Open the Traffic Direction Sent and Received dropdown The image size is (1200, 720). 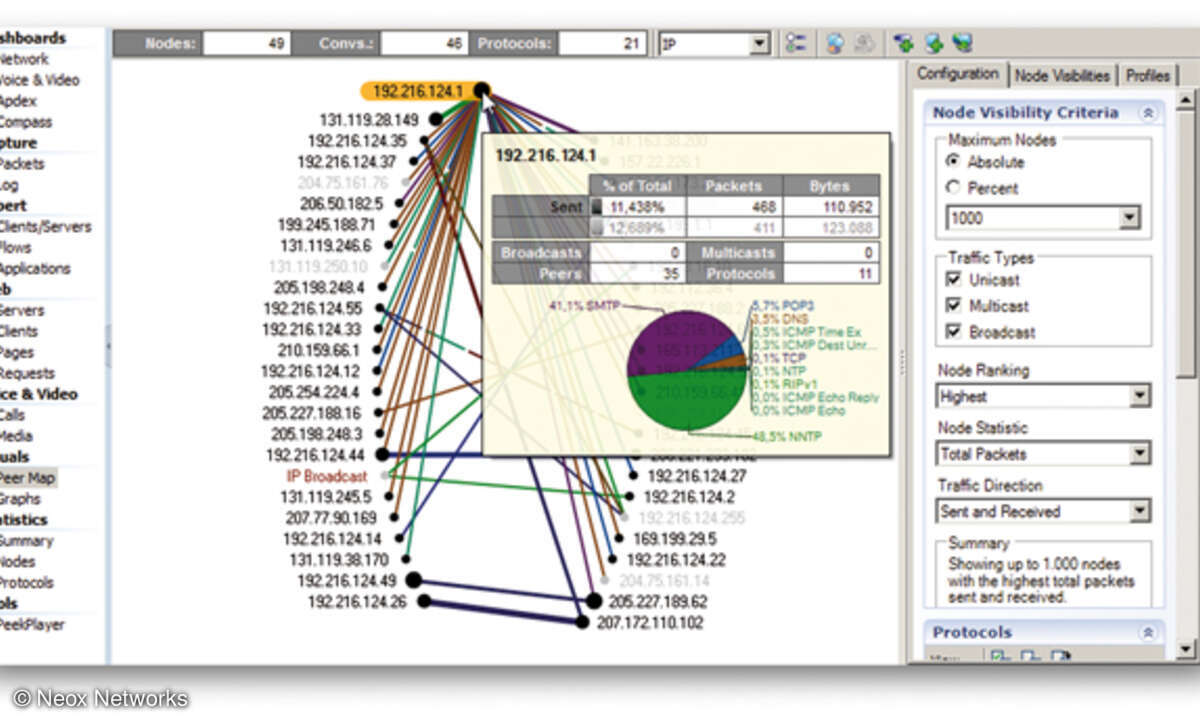pos(1044,511)
